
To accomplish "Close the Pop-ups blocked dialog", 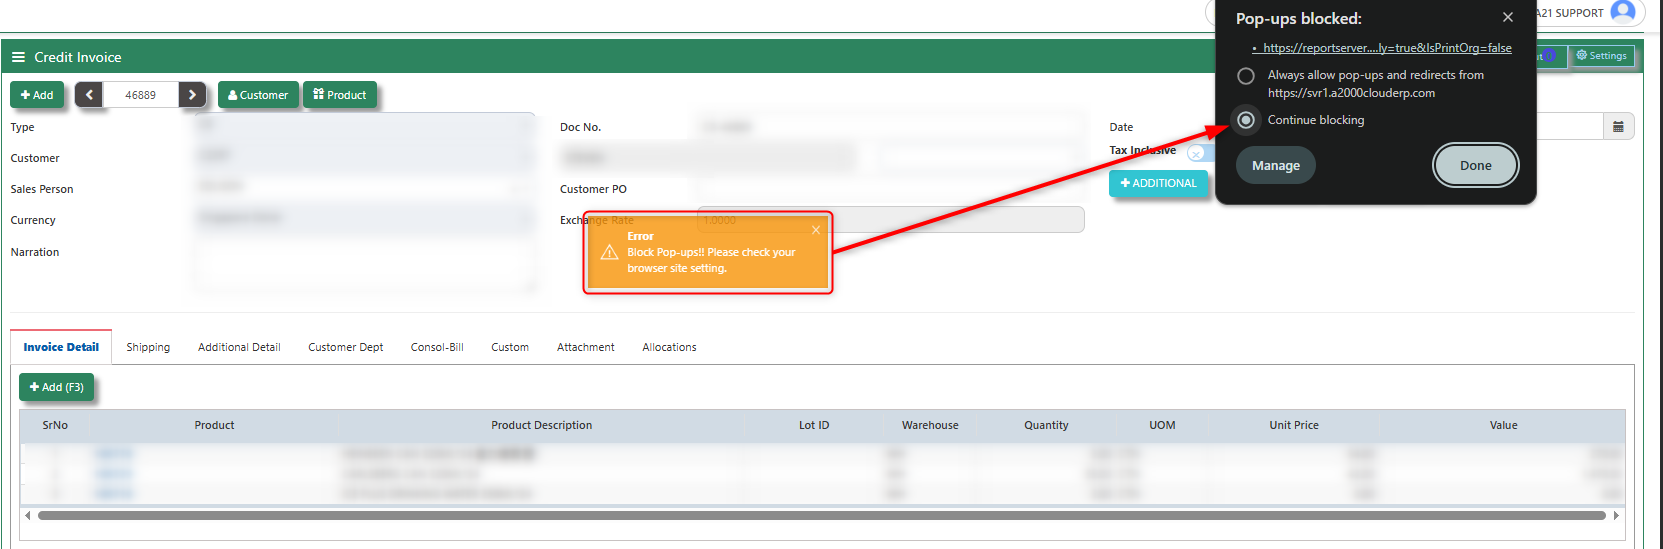I will point(1508,17).
